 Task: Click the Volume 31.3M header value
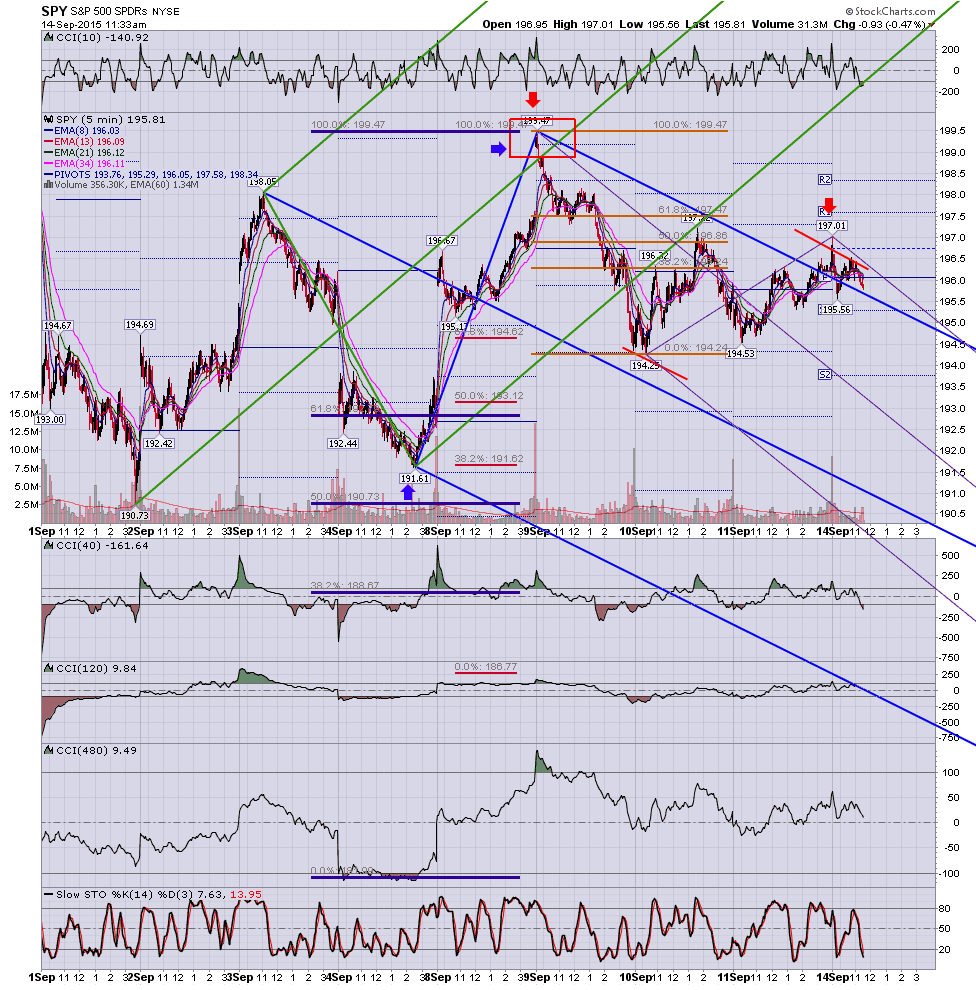coord(789,25)
